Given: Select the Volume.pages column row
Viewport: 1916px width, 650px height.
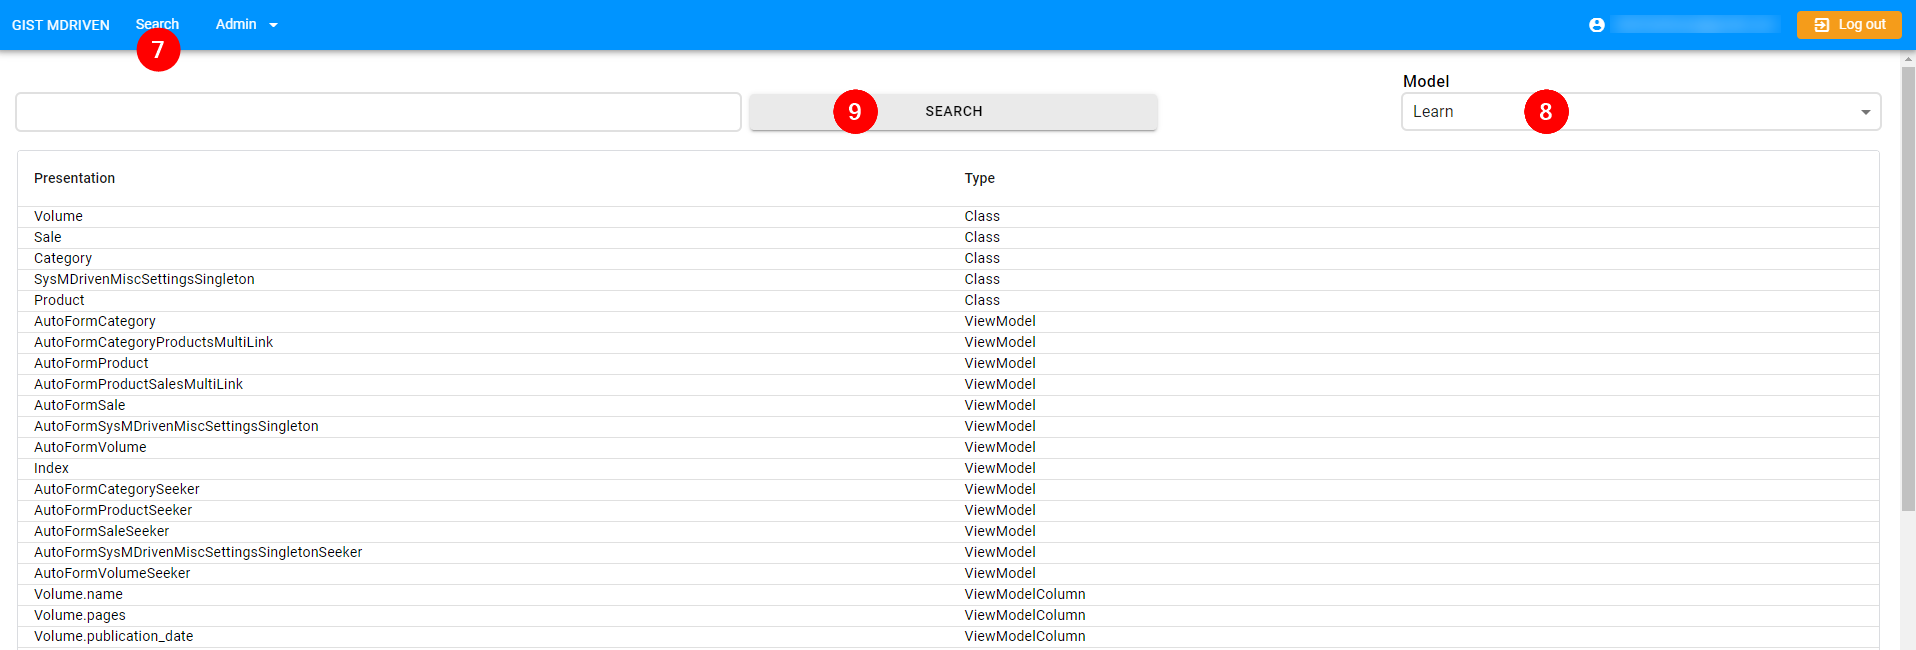Looking at the screenshot, I should click(x=80, y=615).
